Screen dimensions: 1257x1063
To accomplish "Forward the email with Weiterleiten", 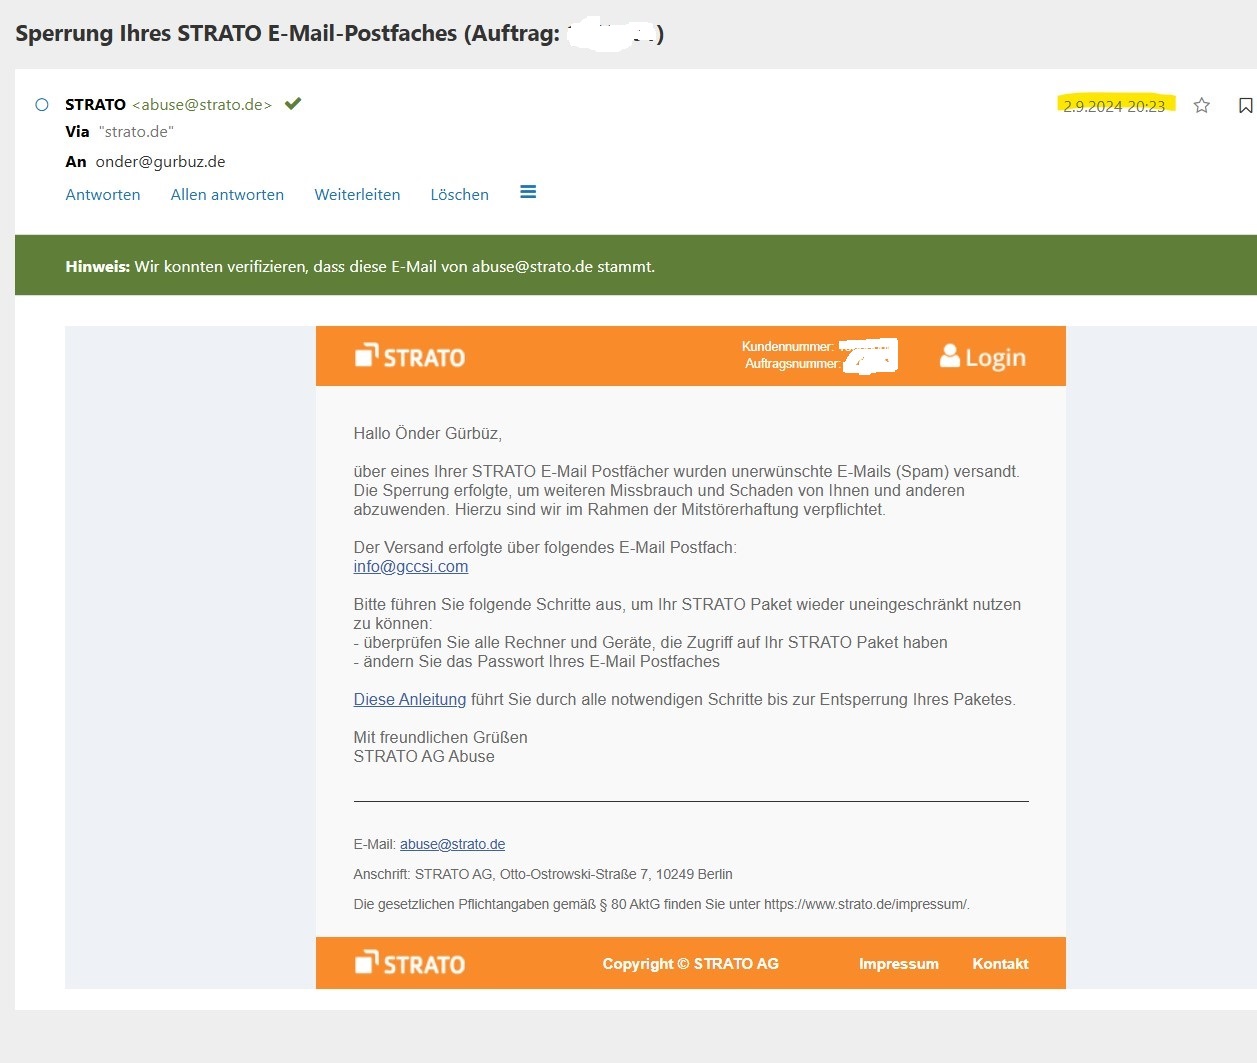I will tap(357, 195).
